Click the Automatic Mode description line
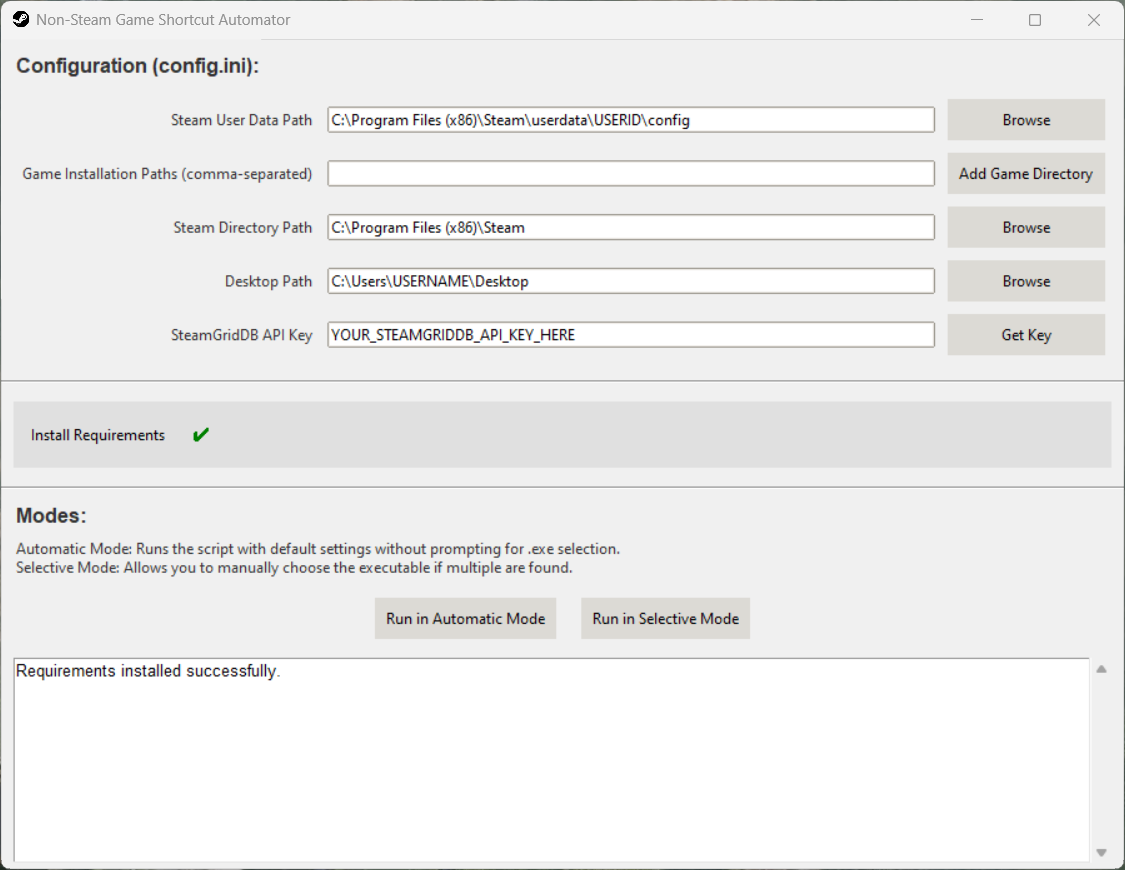This screenshot has height=870, width=1125. [x=318, y=549]
